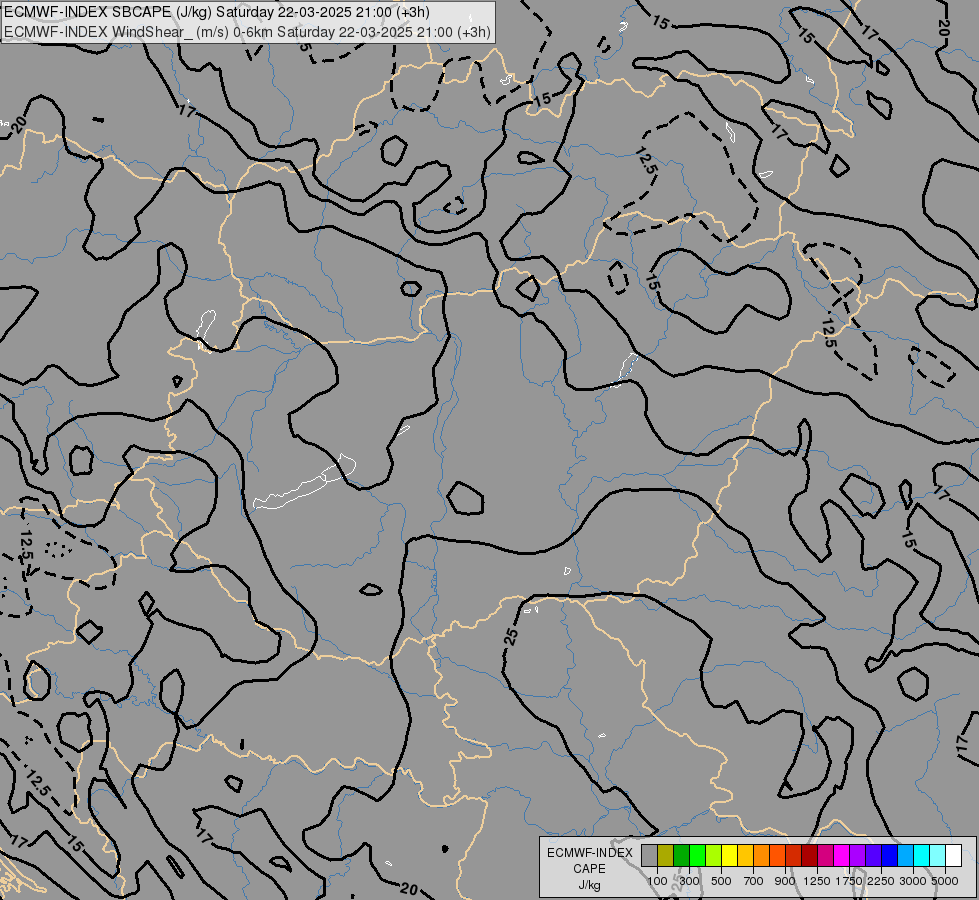
Task: Select the bright magenta legend swatch
Action: 841,855
